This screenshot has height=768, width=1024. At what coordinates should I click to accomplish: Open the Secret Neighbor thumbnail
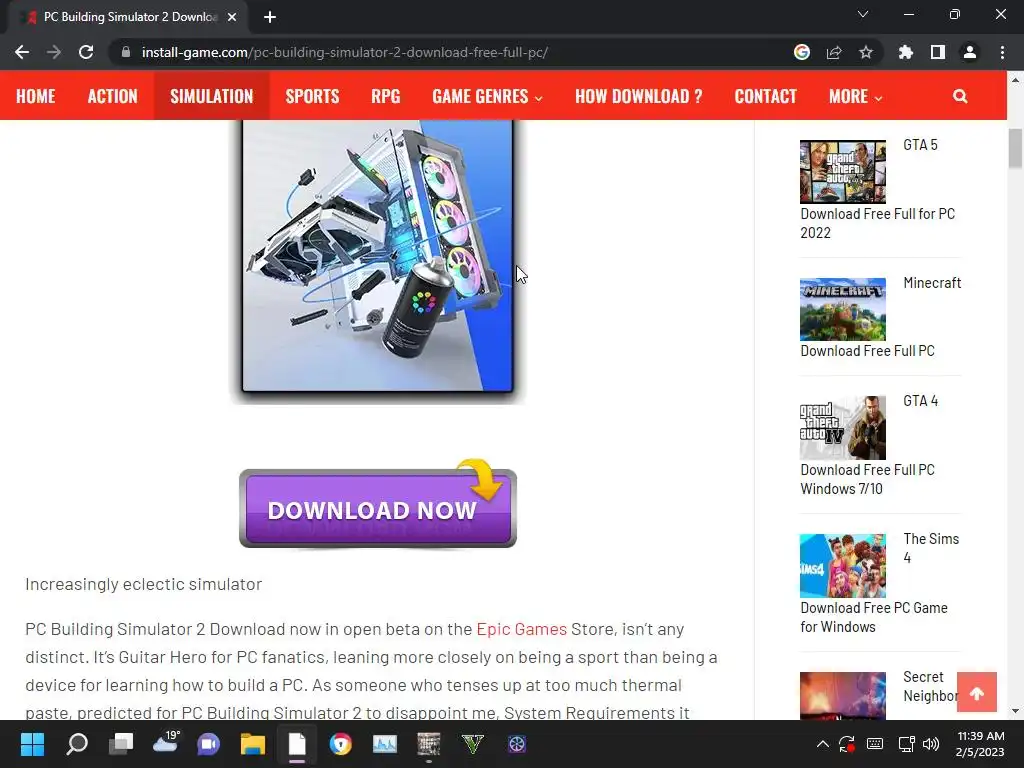pos(843,696)
